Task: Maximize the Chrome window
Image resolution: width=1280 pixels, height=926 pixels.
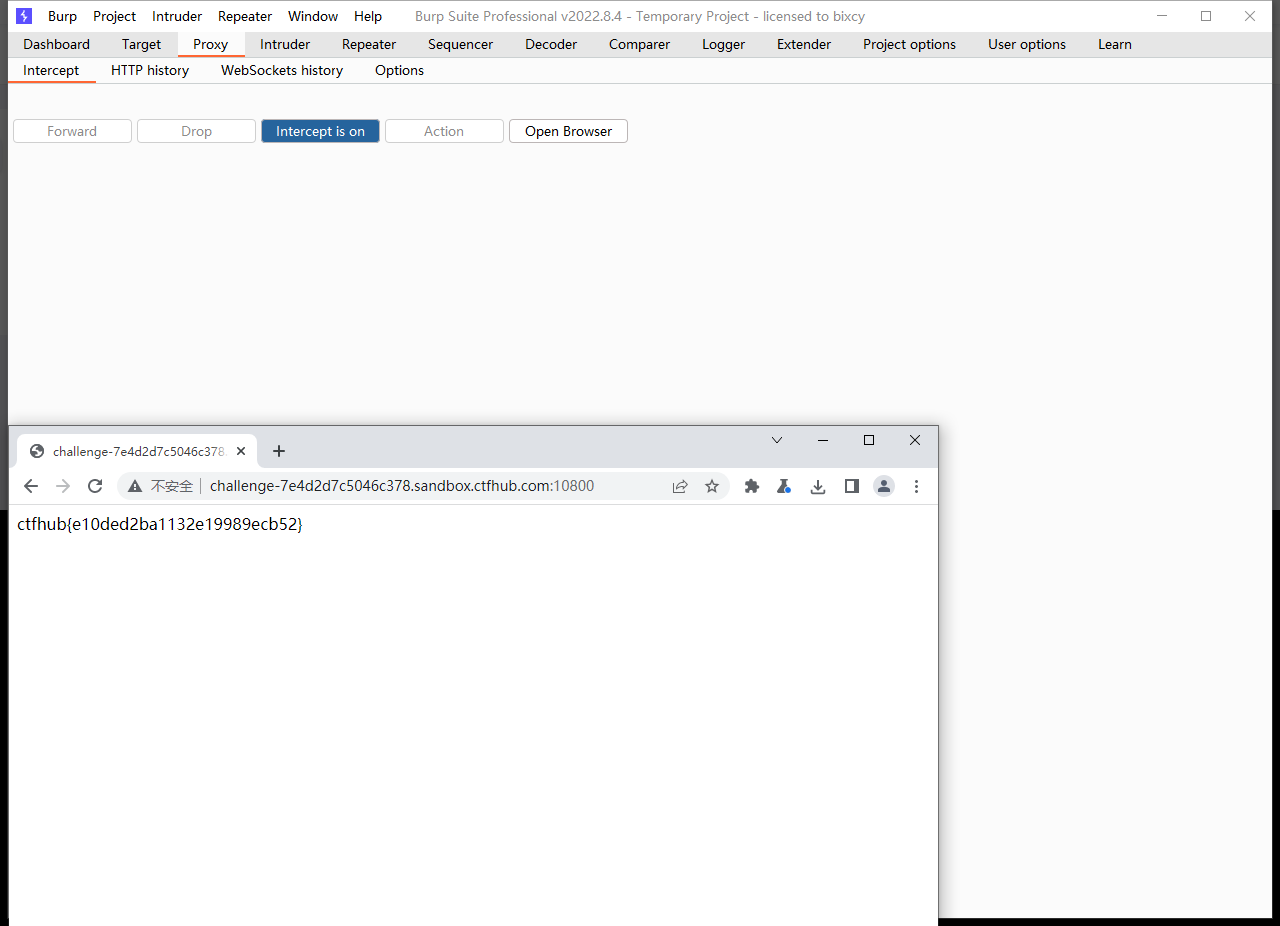Action: [x=869, y=440]
